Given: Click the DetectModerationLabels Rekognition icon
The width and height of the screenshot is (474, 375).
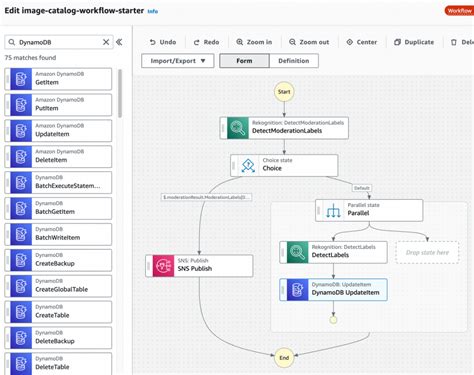Looking at the screenshot, I should (238, 128).
